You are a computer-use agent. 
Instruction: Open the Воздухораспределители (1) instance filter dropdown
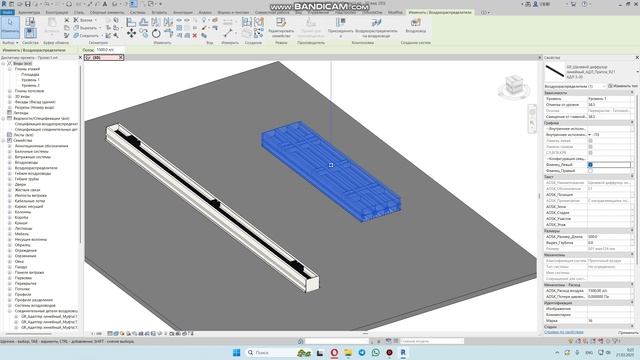[604, 86]
